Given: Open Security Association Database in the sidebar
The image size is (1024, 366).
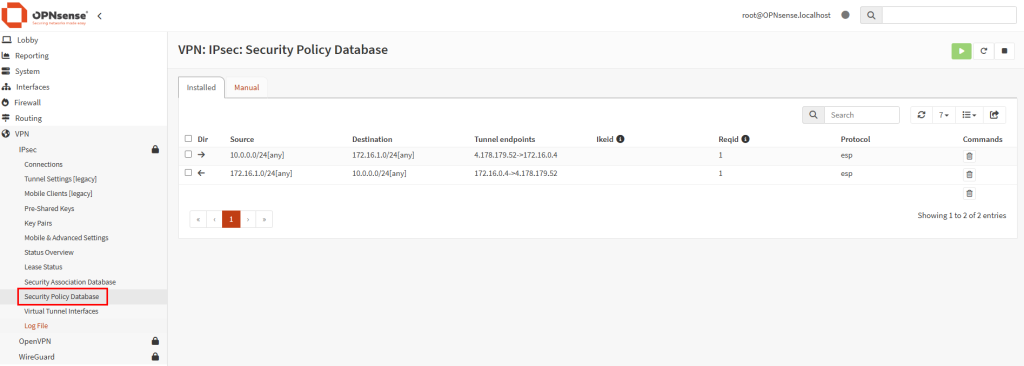Looking at the screenshot, I should tap(70, 282).
